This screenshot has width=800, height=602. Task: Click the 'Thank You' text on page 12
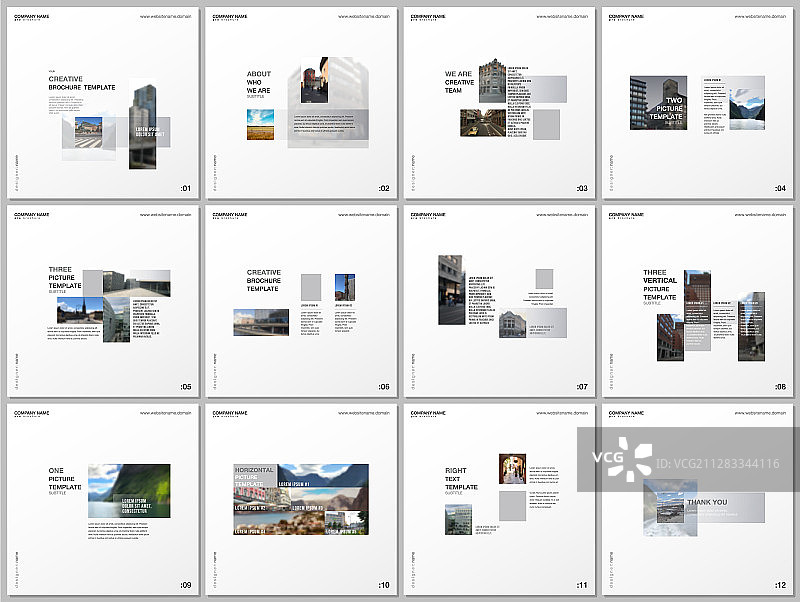707,502
